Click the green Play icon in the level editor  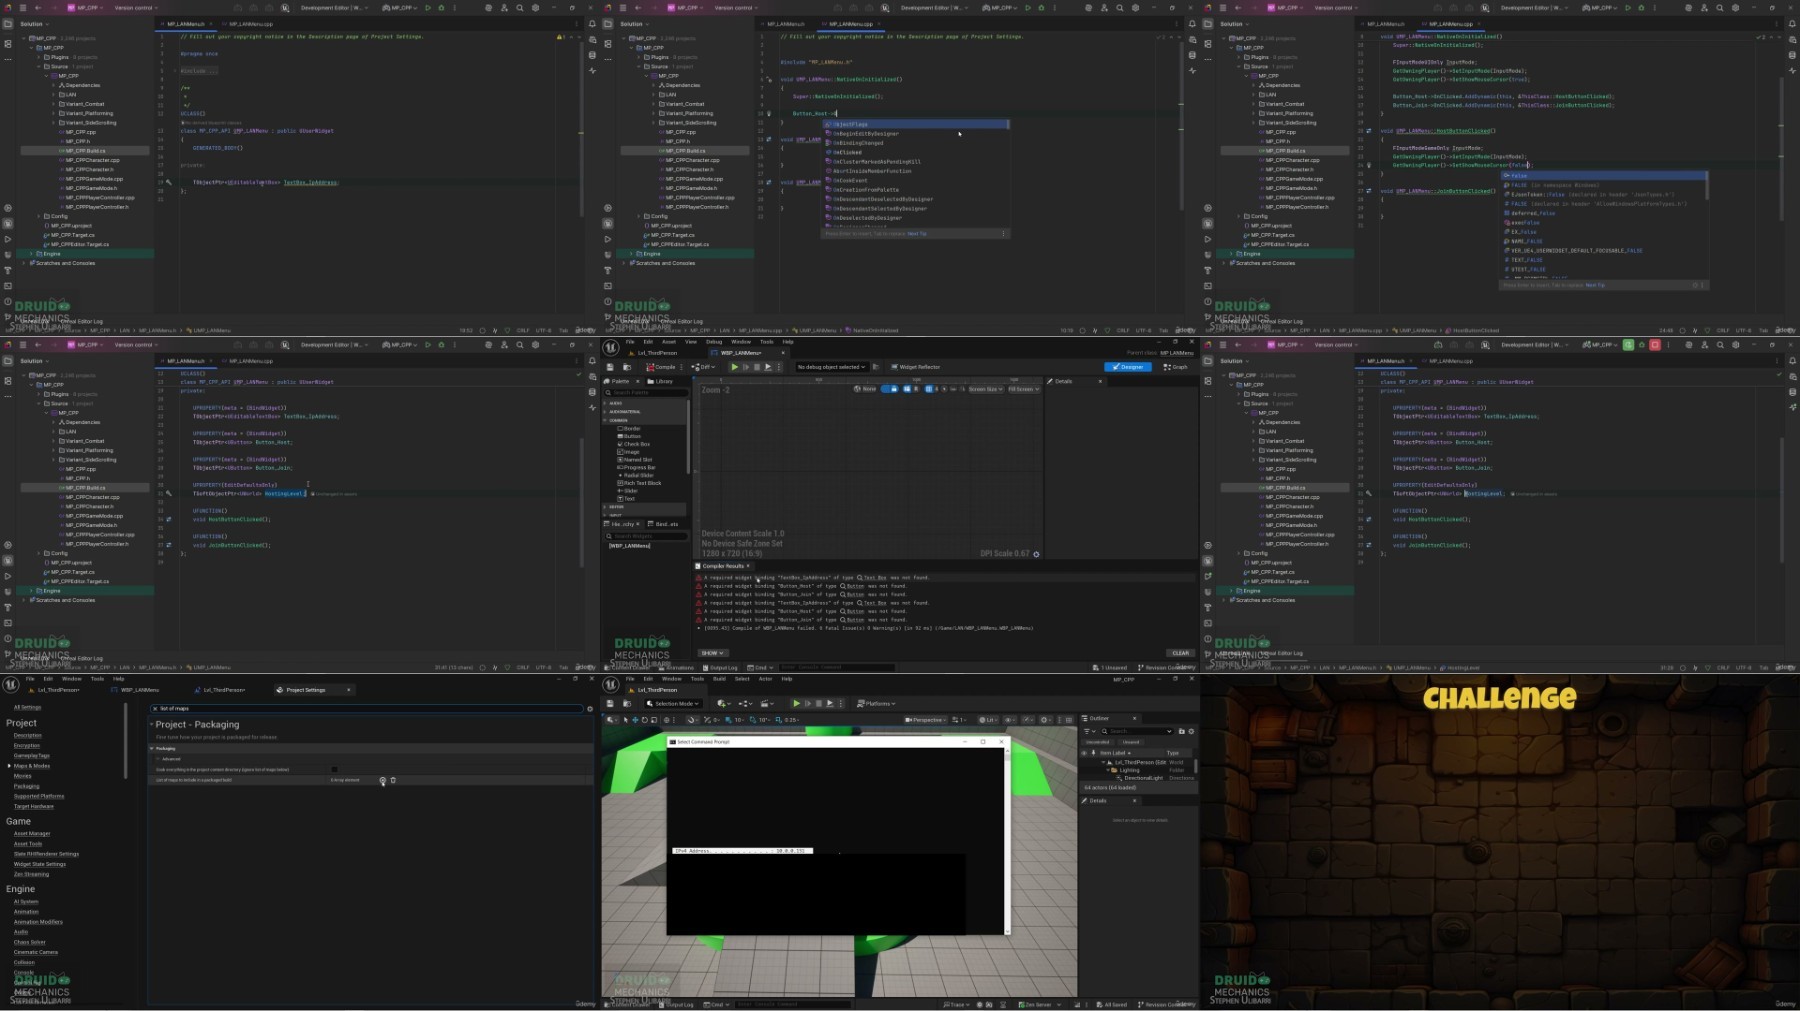796,703
